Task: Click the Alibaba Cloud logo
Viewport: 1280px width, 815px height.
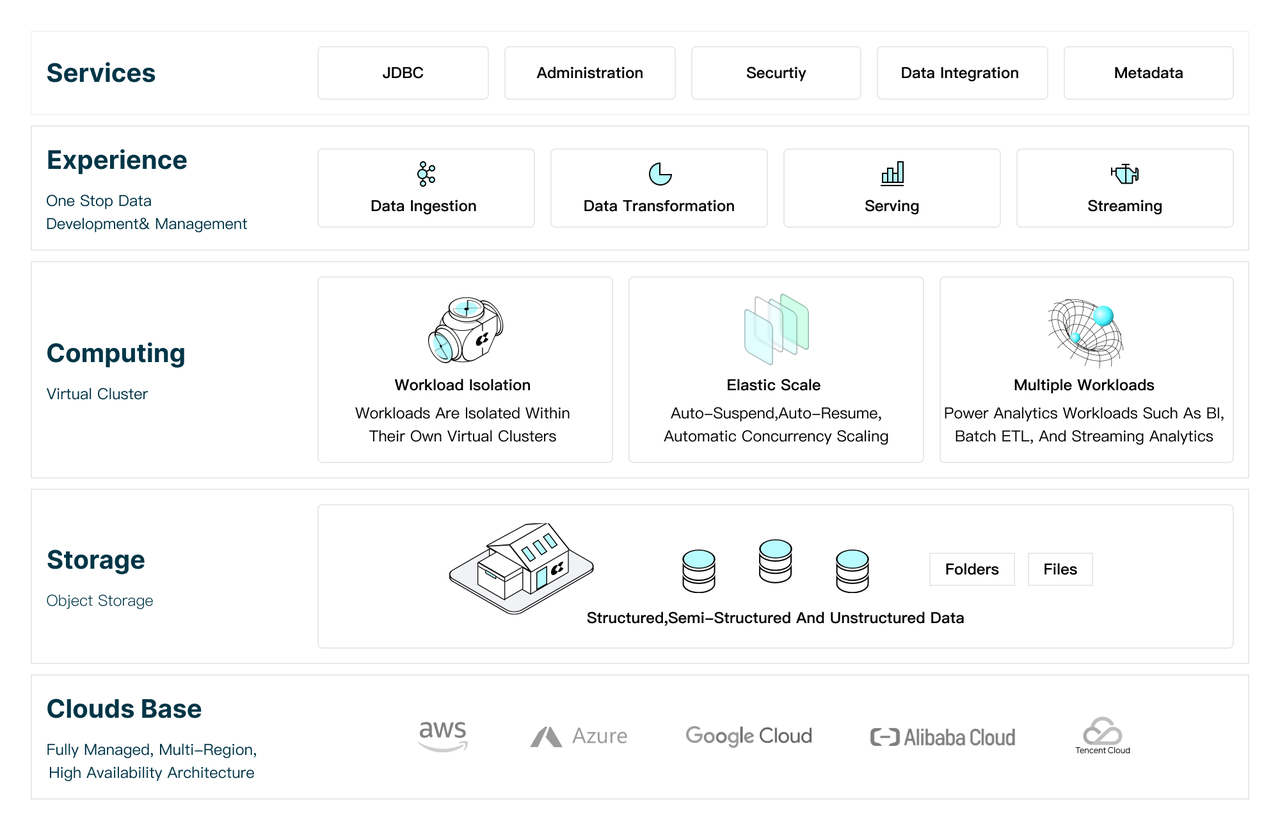Action: click(942, 737)
